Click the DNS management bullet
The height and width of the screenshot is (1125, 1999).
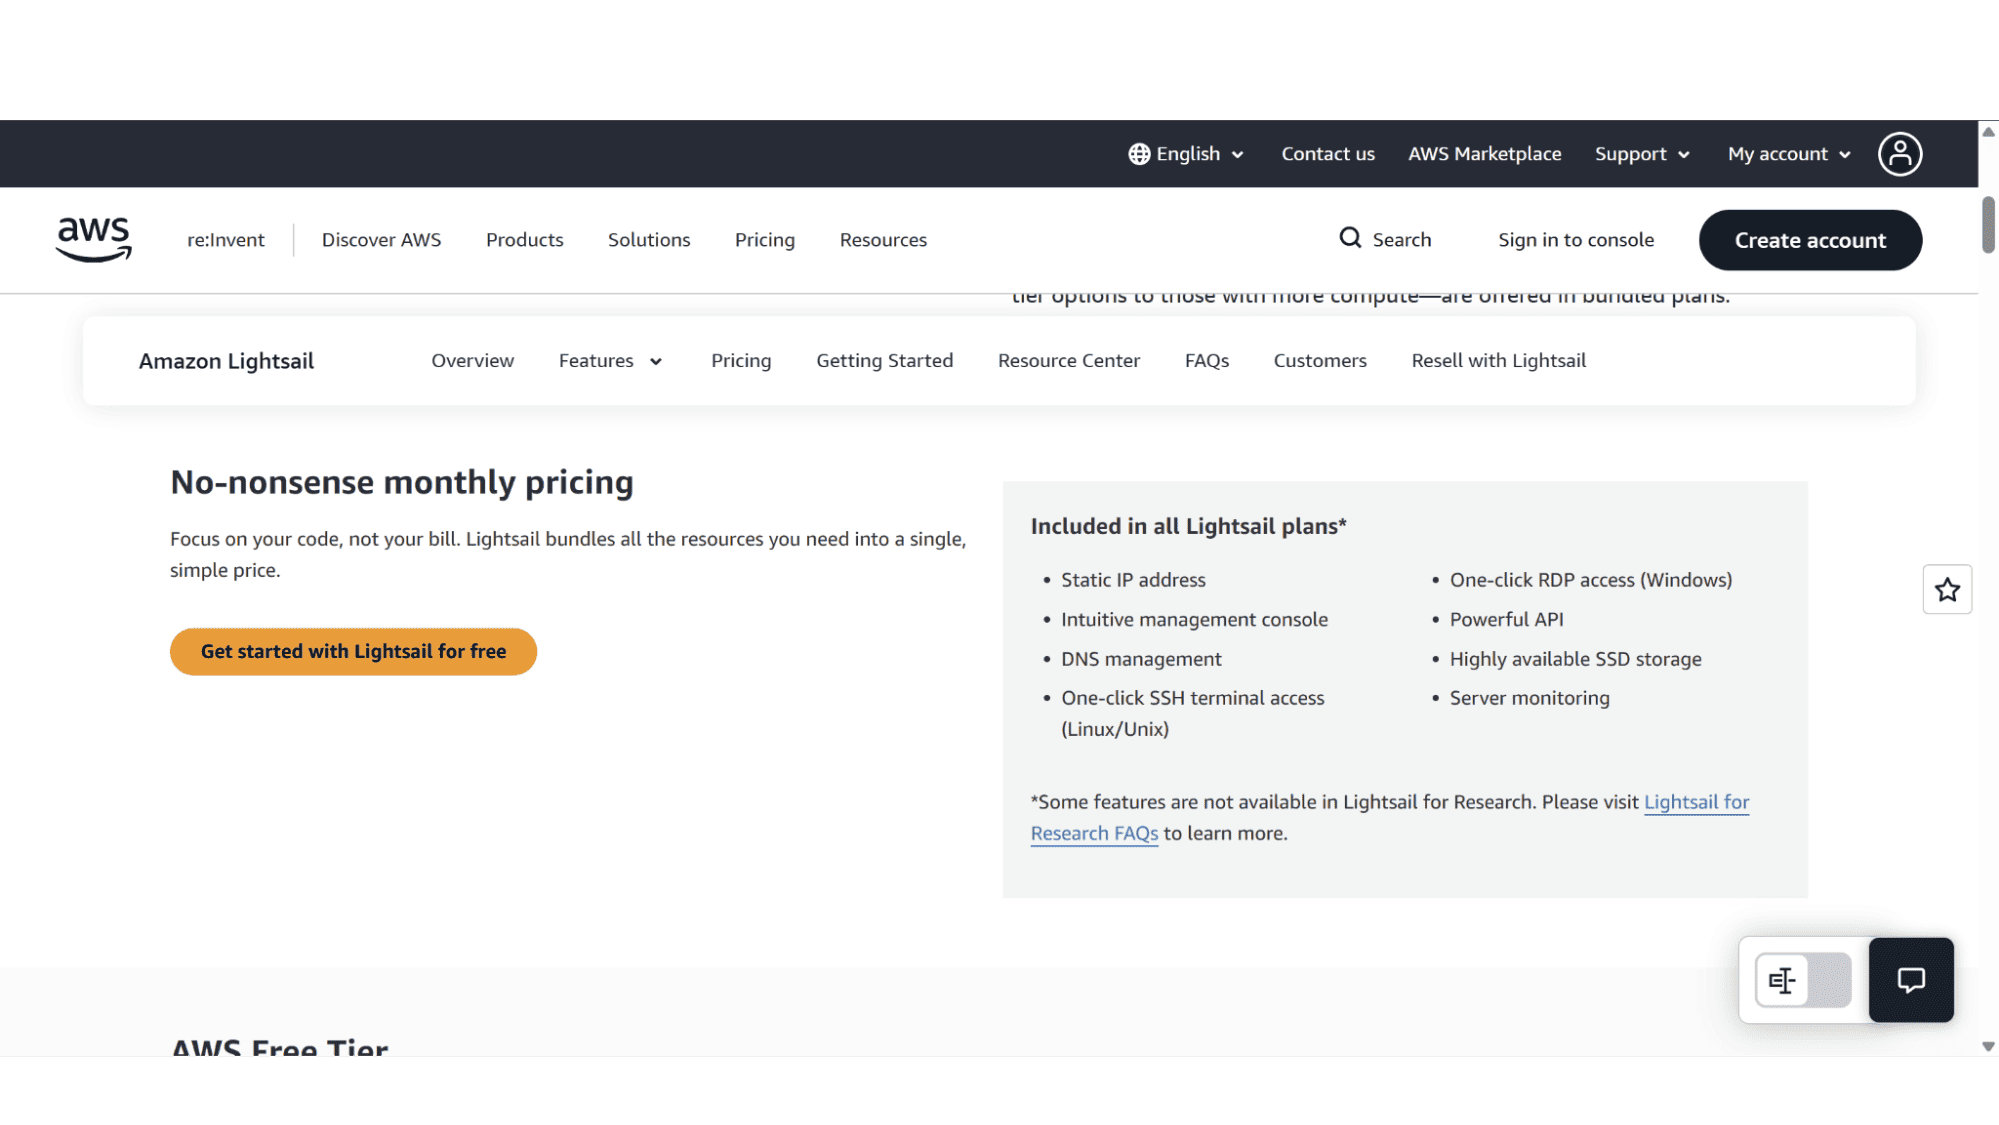1141,659
